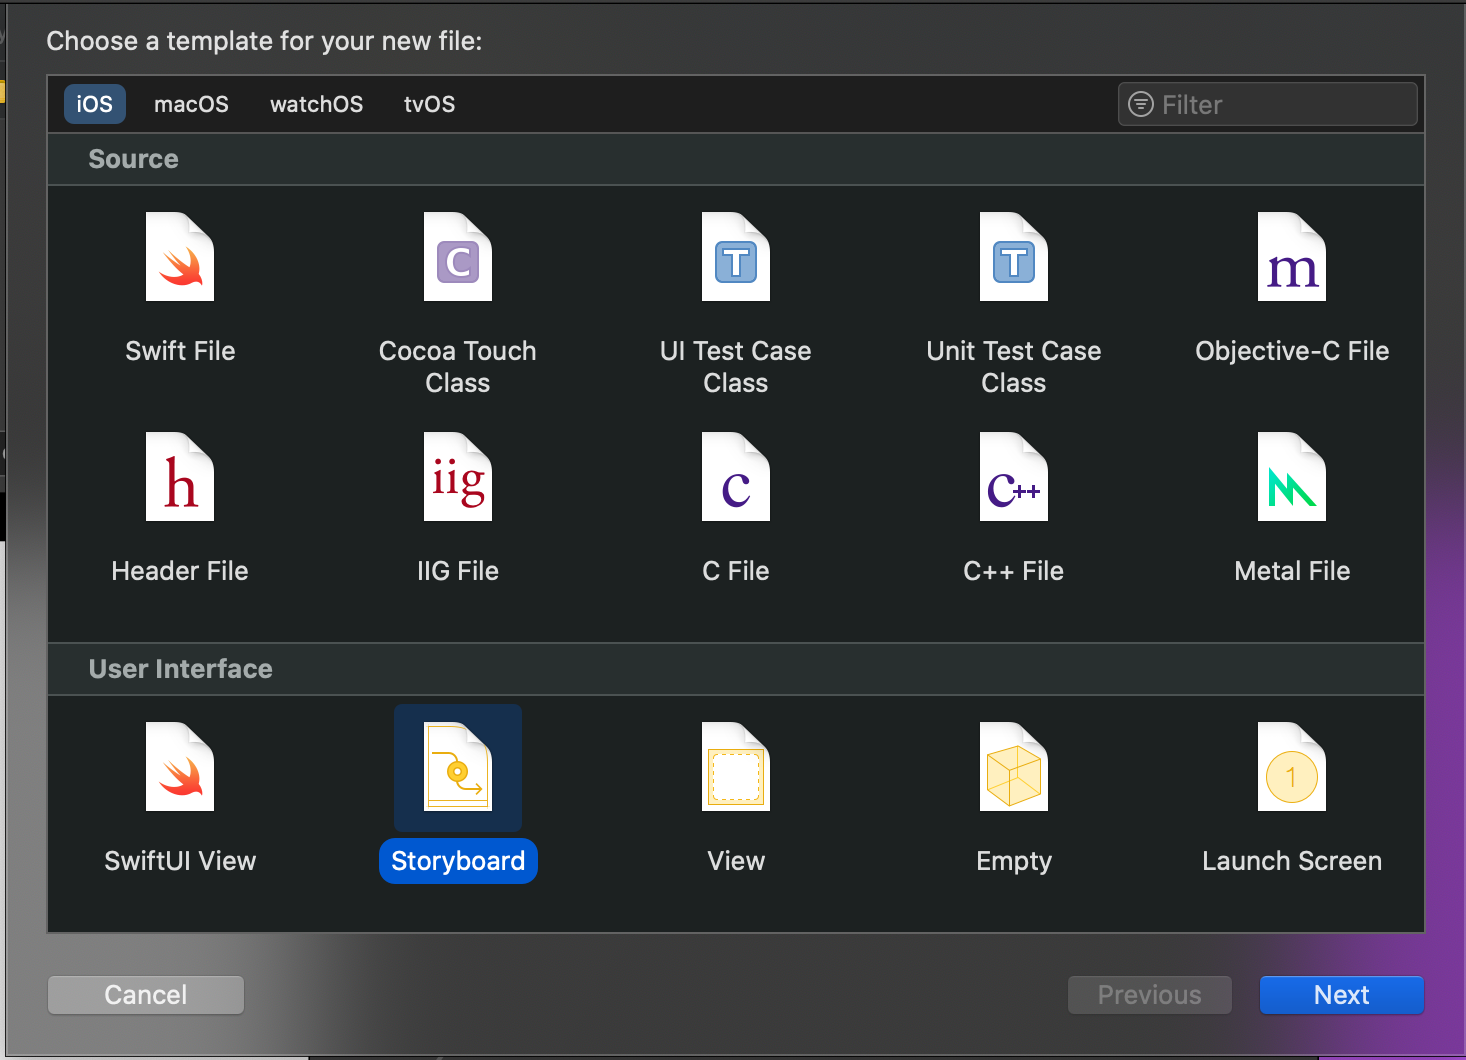Image resolution: width=1466 pixels, height=1060 pixels.
Task: Select the Unit Test Case Class icon
Action: tap(1014, 257)
